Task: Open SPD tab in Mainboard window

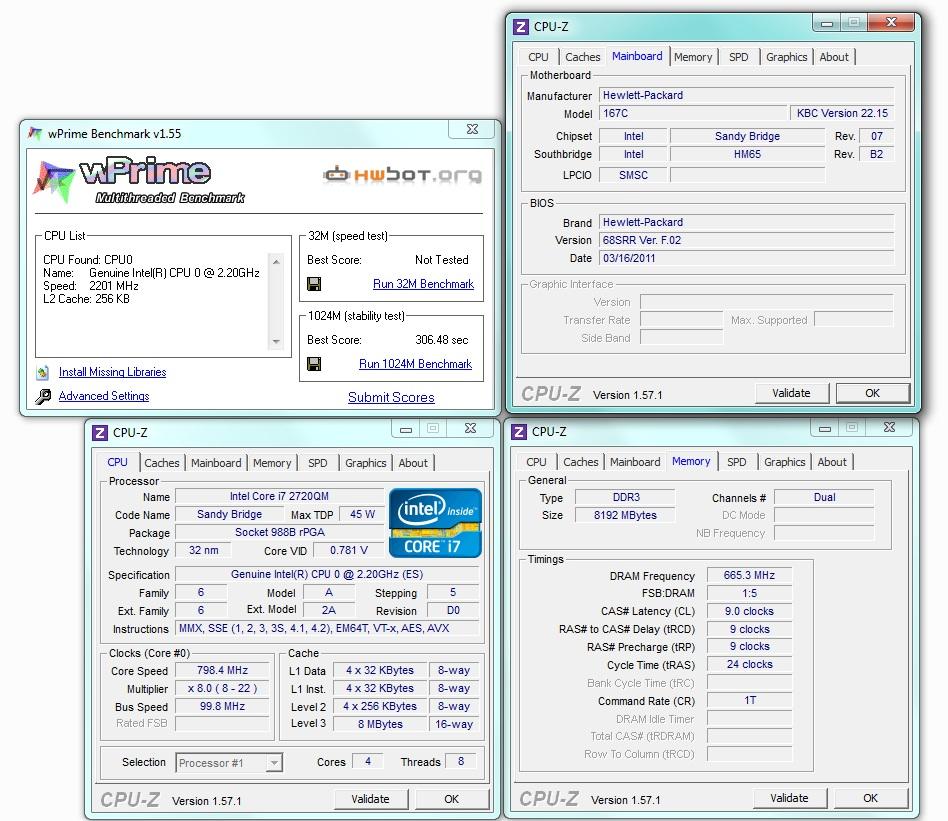Action: [738, 57]
